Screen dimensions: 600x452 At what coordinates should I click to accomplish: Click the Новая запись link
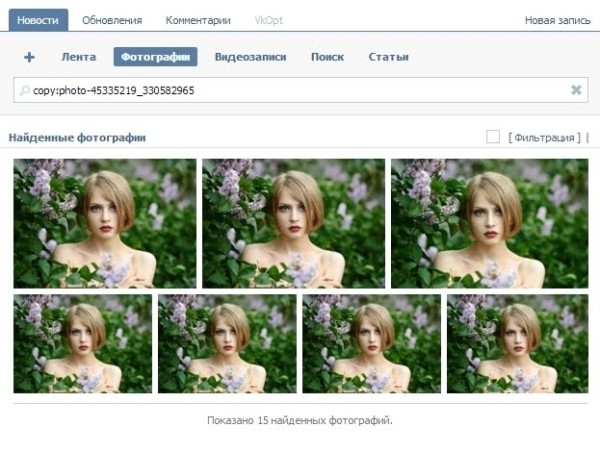click(x=557, y=20)
